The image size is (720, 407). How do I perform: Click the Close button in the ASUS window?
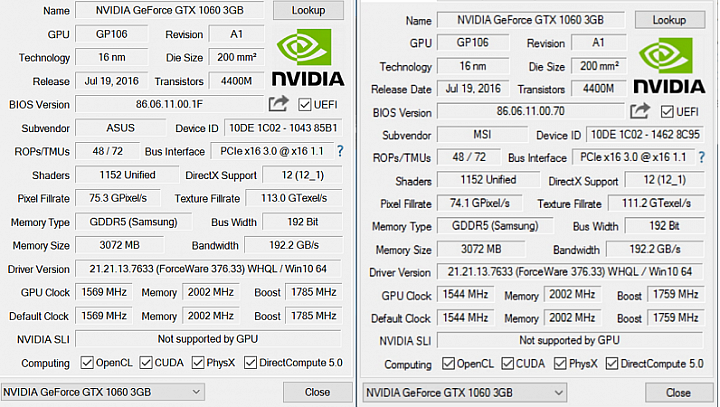coord(317,391)
